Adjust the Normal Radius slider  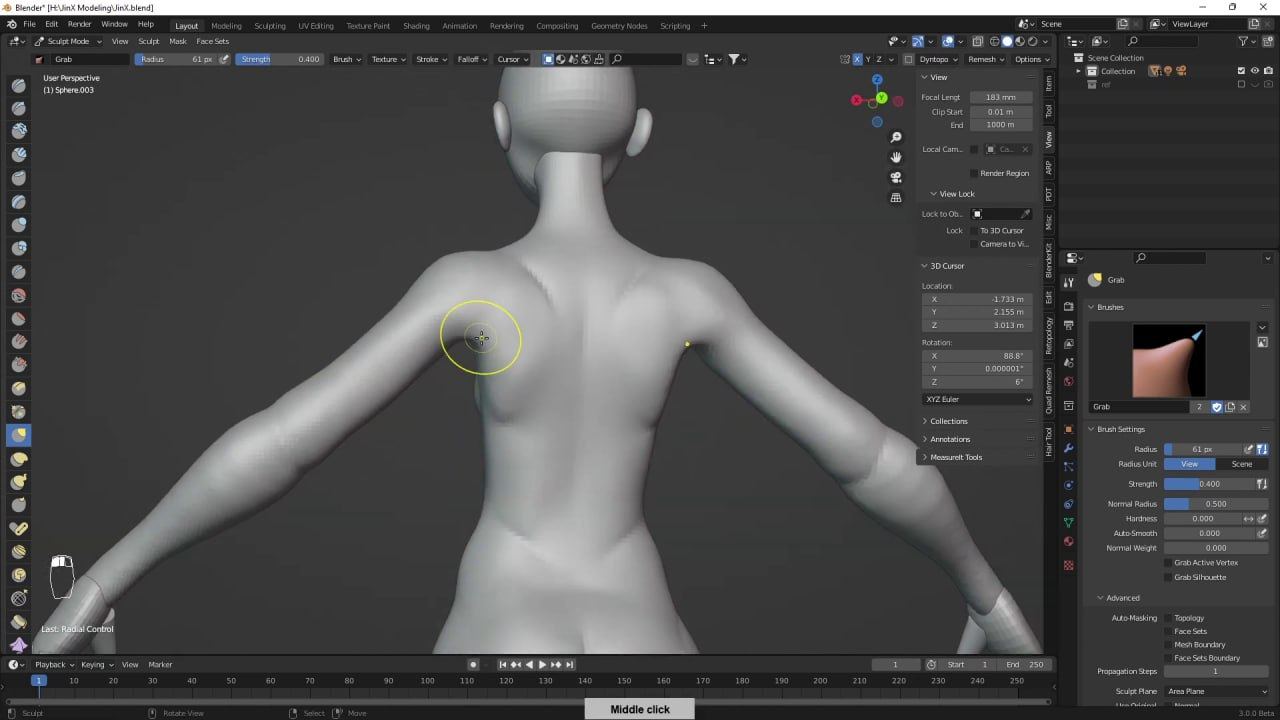pyautogui.click(x=1215, y=504)
